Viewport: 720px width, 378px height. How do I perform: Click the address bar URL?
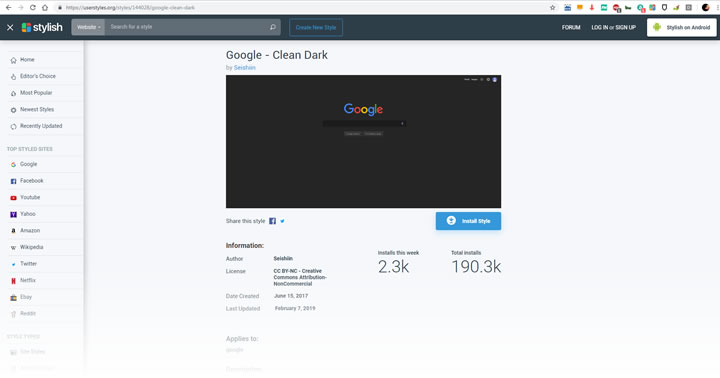pos(130,7)
